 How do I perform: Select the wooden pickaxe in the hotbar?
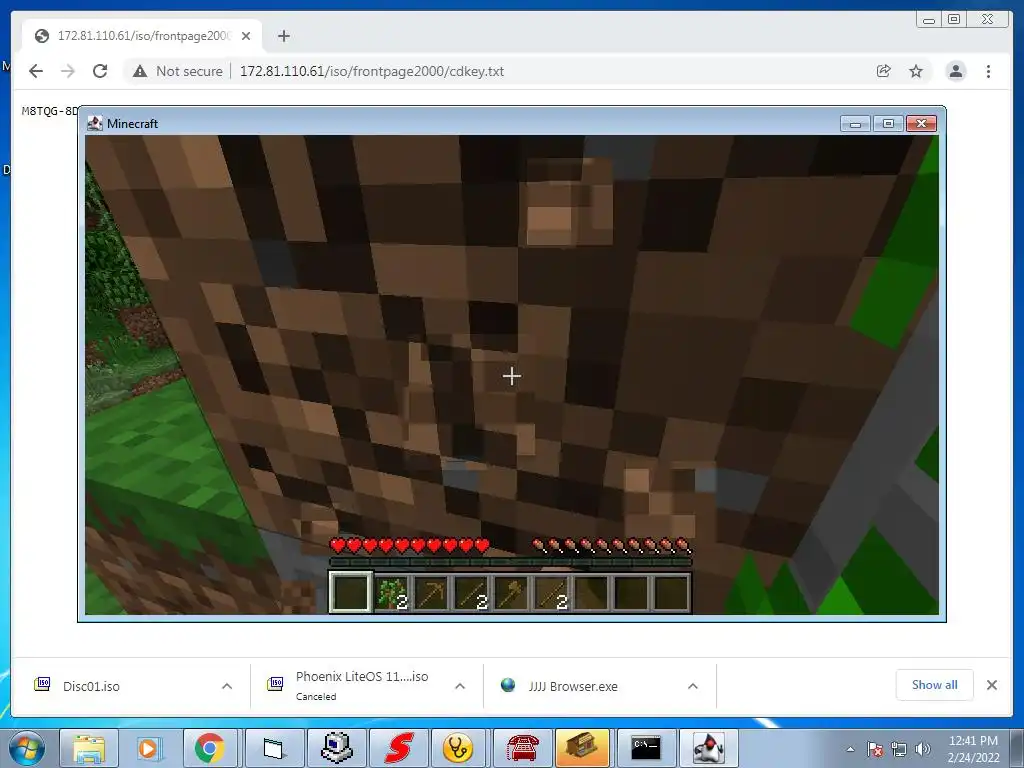[432, 593]
